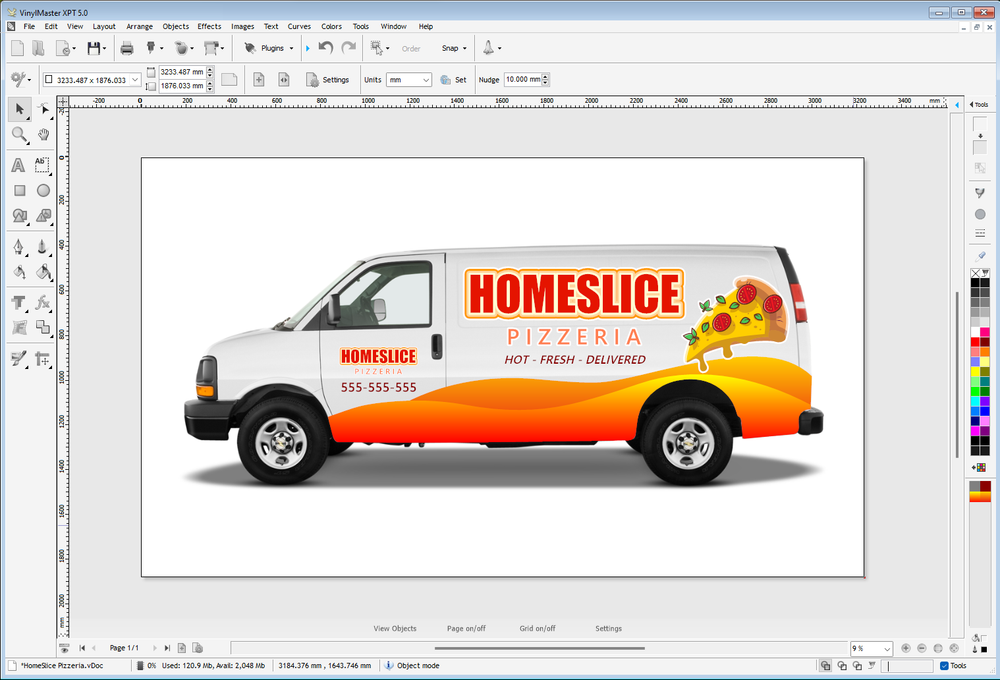Select the Text tool
Image resolution: width=1000 pixels, height=680 pixels.
coord(18,164)
